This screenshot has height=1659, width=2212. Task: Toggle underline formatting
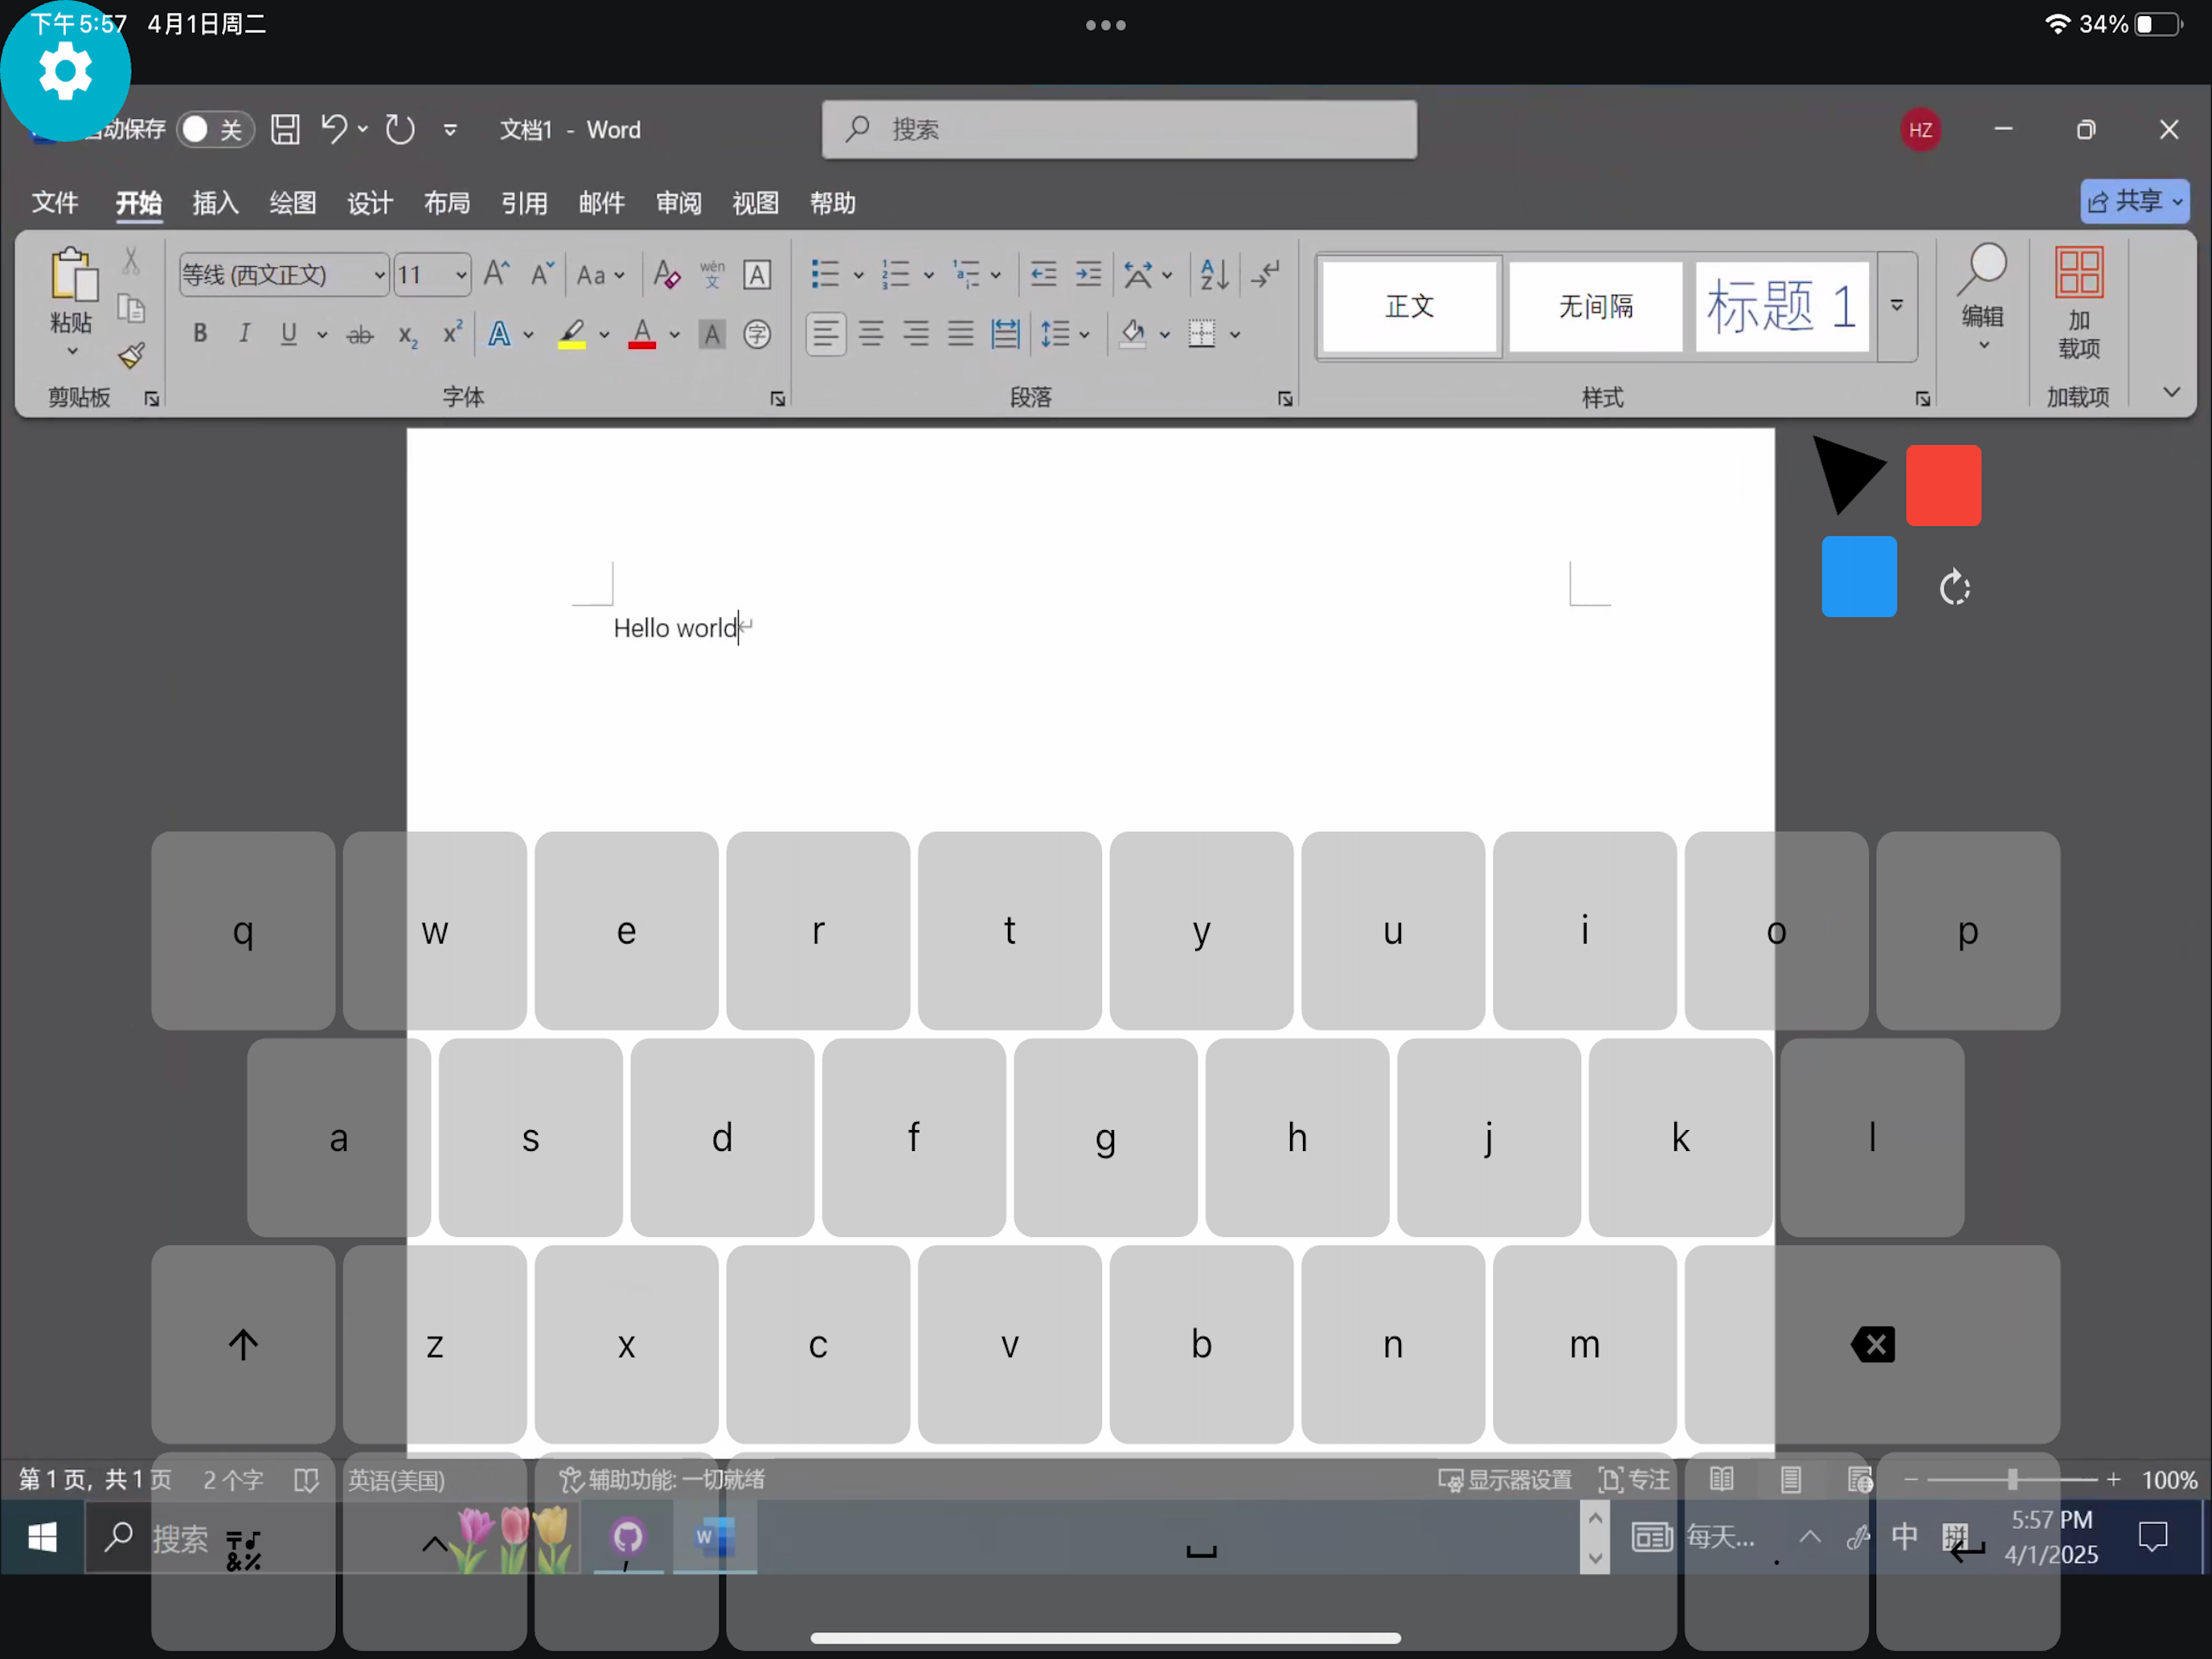[x=289, y=334]
